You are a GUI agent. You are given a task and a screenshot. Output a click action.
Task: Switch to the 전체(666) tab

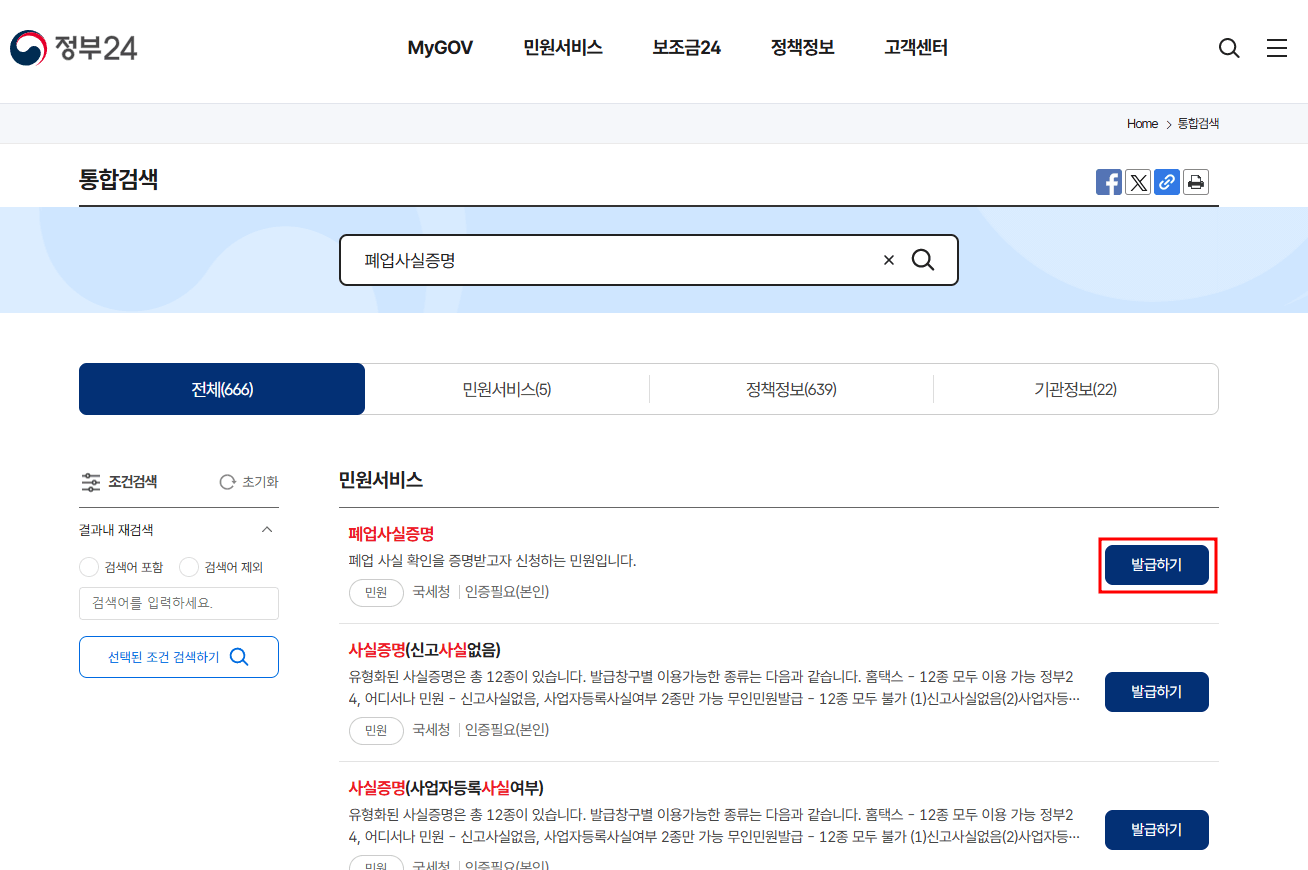coord(222,389)
